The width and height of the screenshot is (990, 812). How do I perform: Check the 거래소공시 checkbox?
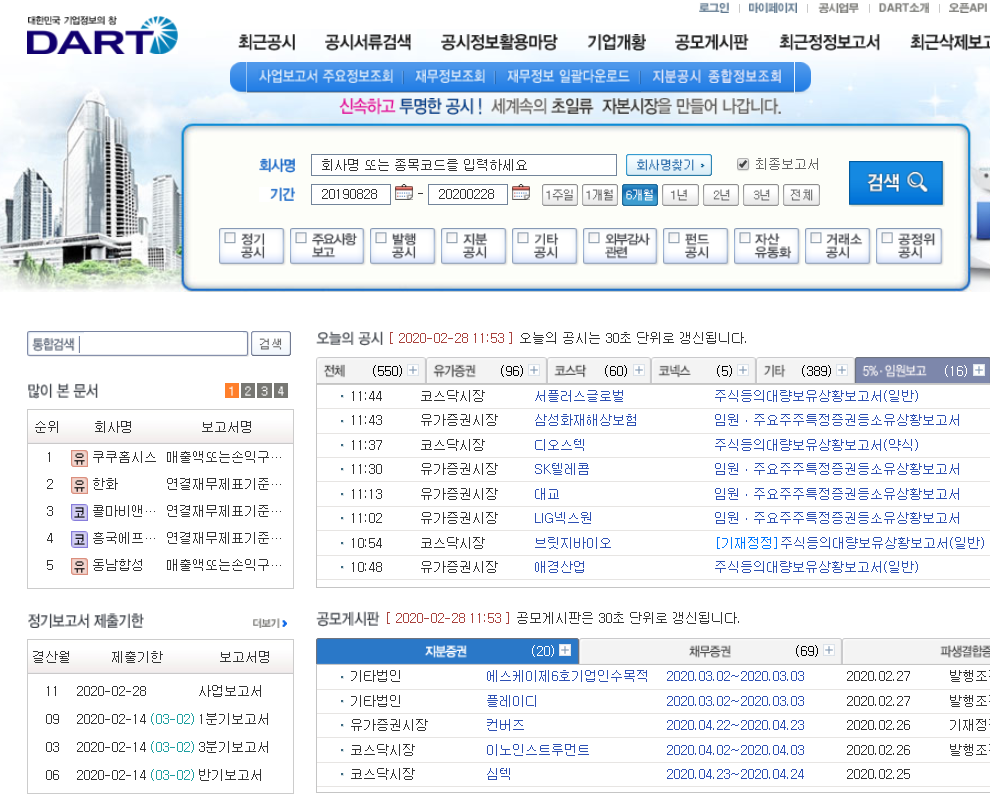tap(816, 238)
